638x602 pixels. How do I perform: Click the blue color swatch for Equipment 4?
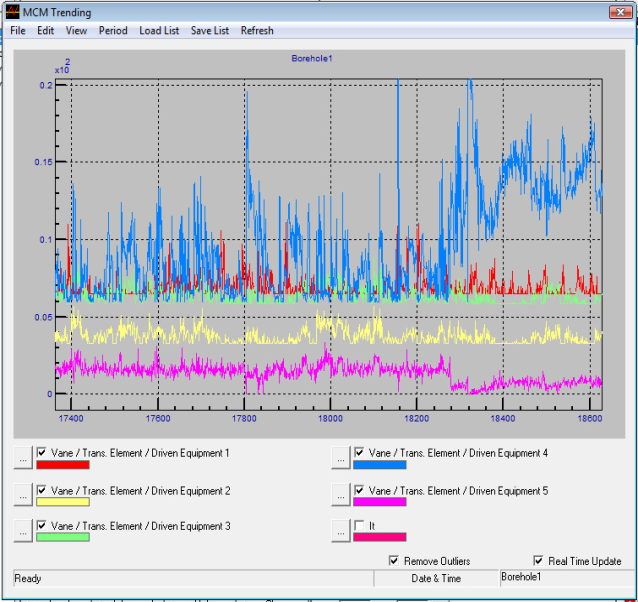point(380,465)
